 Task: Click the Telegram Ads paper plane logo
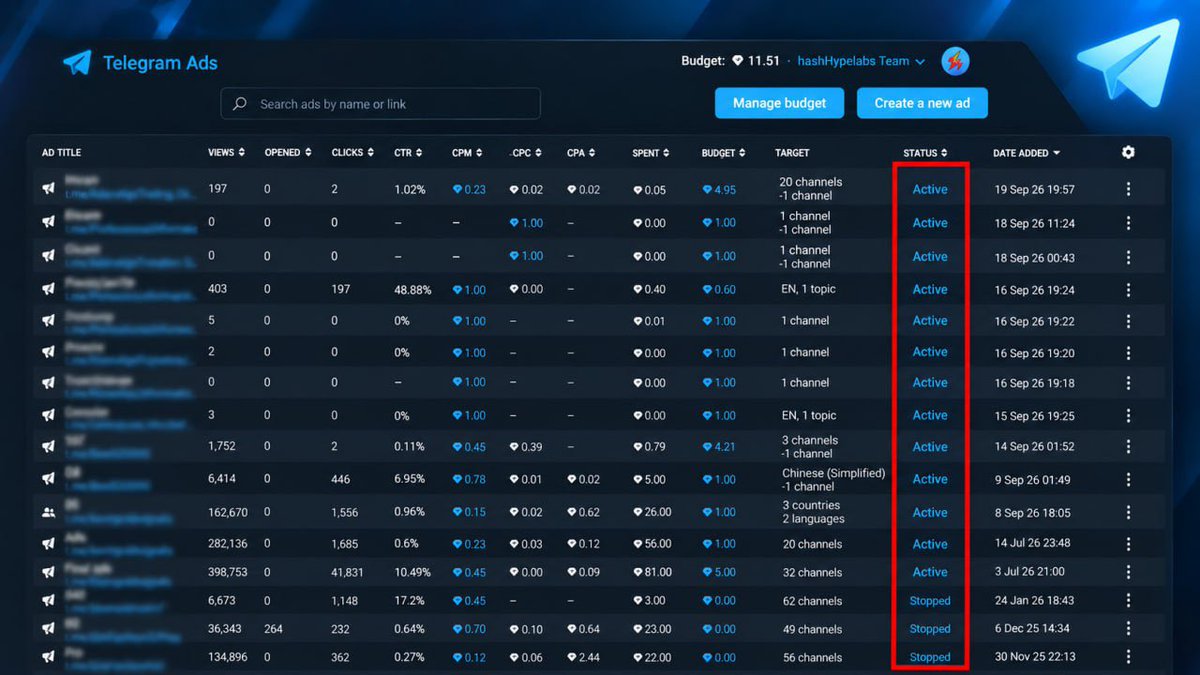click(x=77, y=63)
